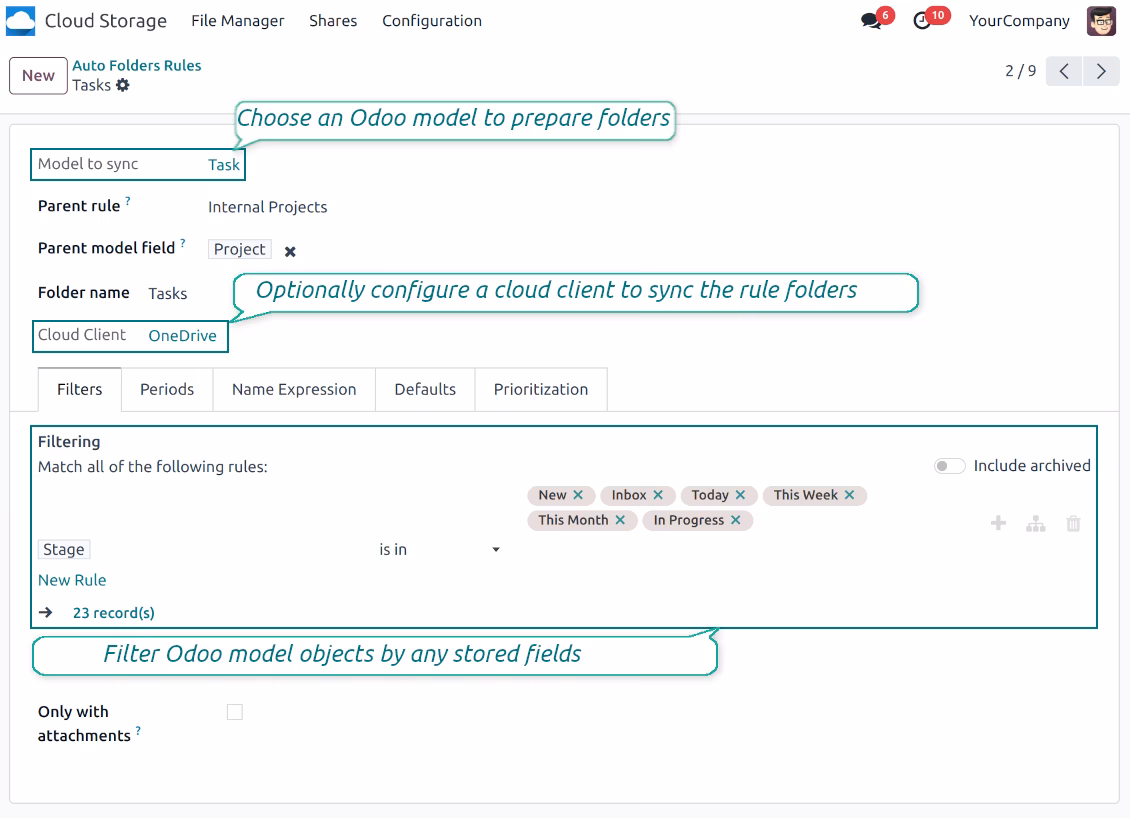Screen dimensions: 1130x818
Task: Click the Project parent model field tag
Action: click(239, 249)
